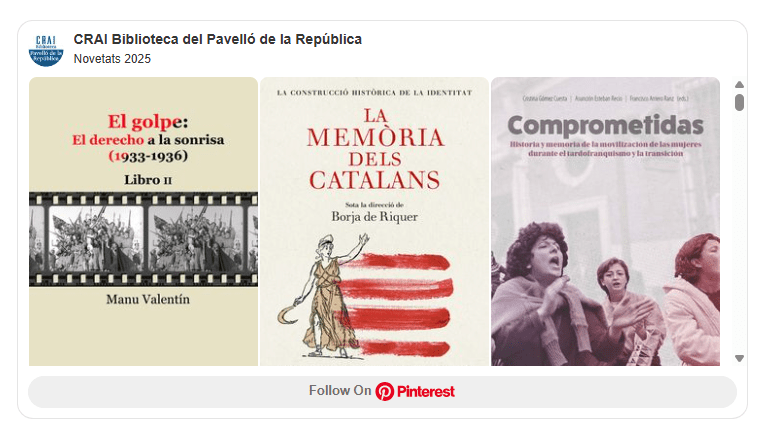Image resolution: width=782 pixels, height=442 pixels.
Task: Open La Memòria dels Catalans cover pin
Action: pyautogui.click(x=375, y=221)
